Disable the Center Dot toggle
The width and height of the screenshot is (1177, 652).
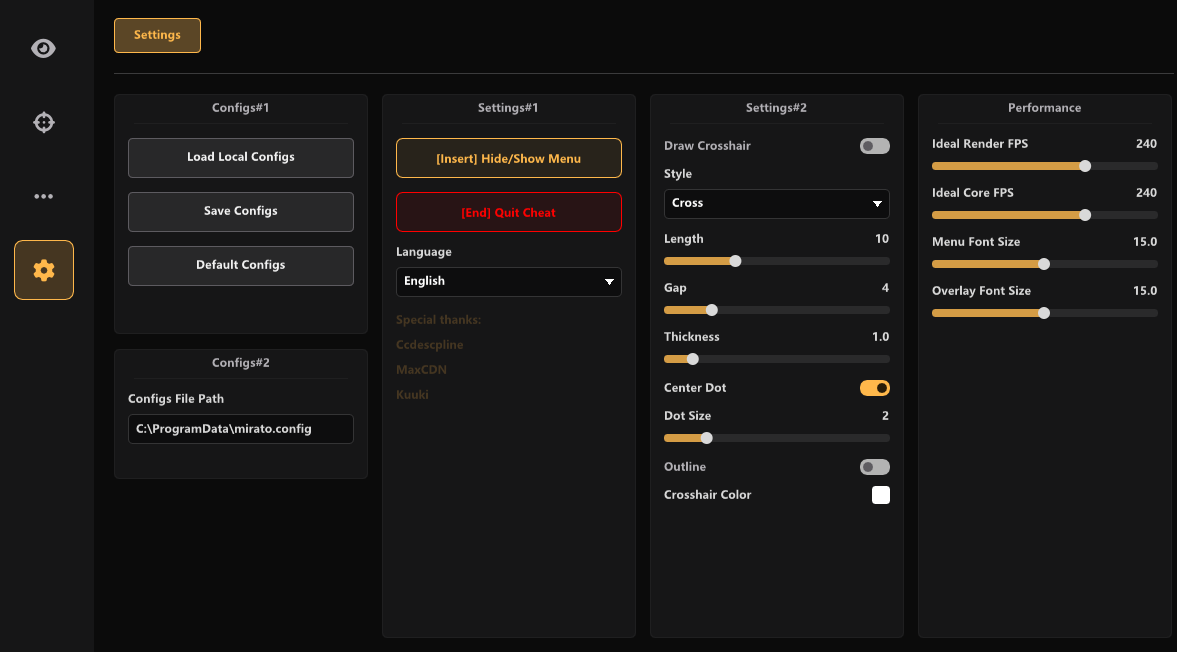point(874,388)
